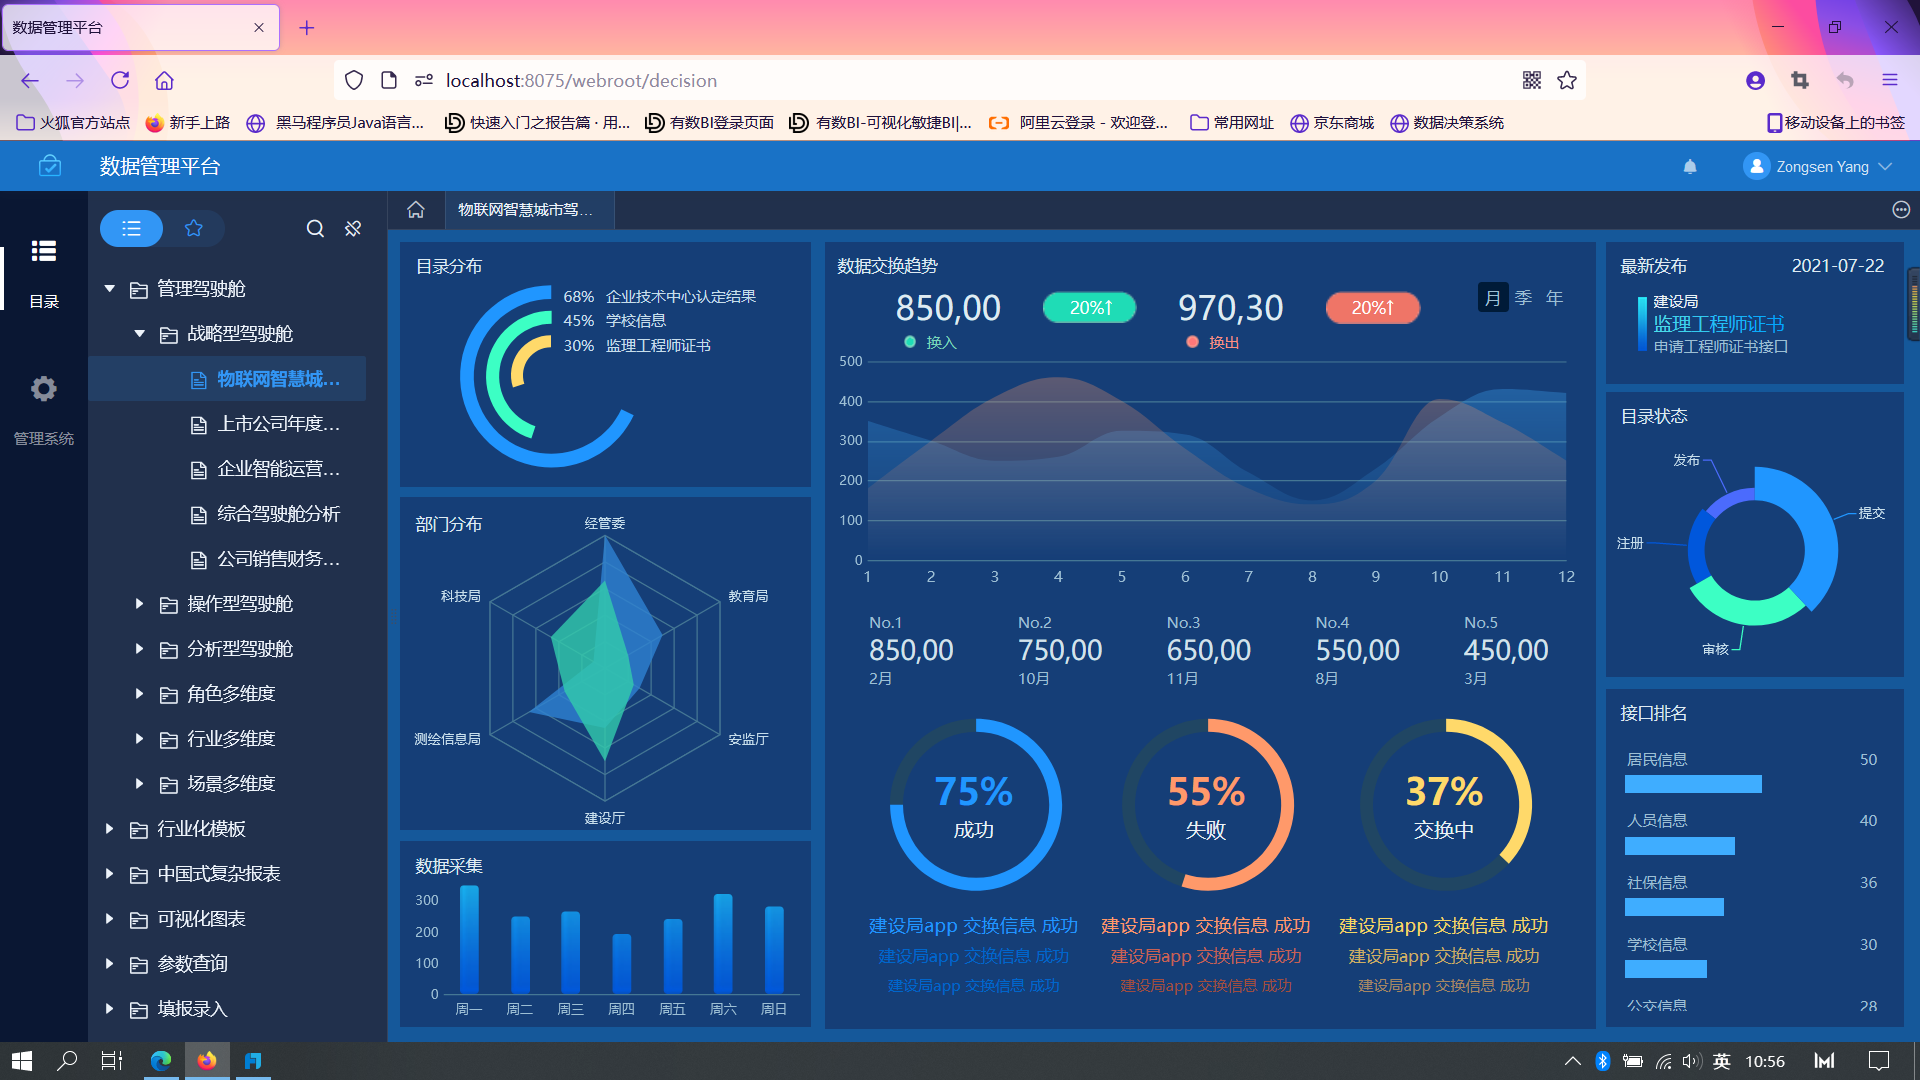Screen dimensions: 1920x1080
Task: Click the 75% 成功 progress ring
Action: 974,805
